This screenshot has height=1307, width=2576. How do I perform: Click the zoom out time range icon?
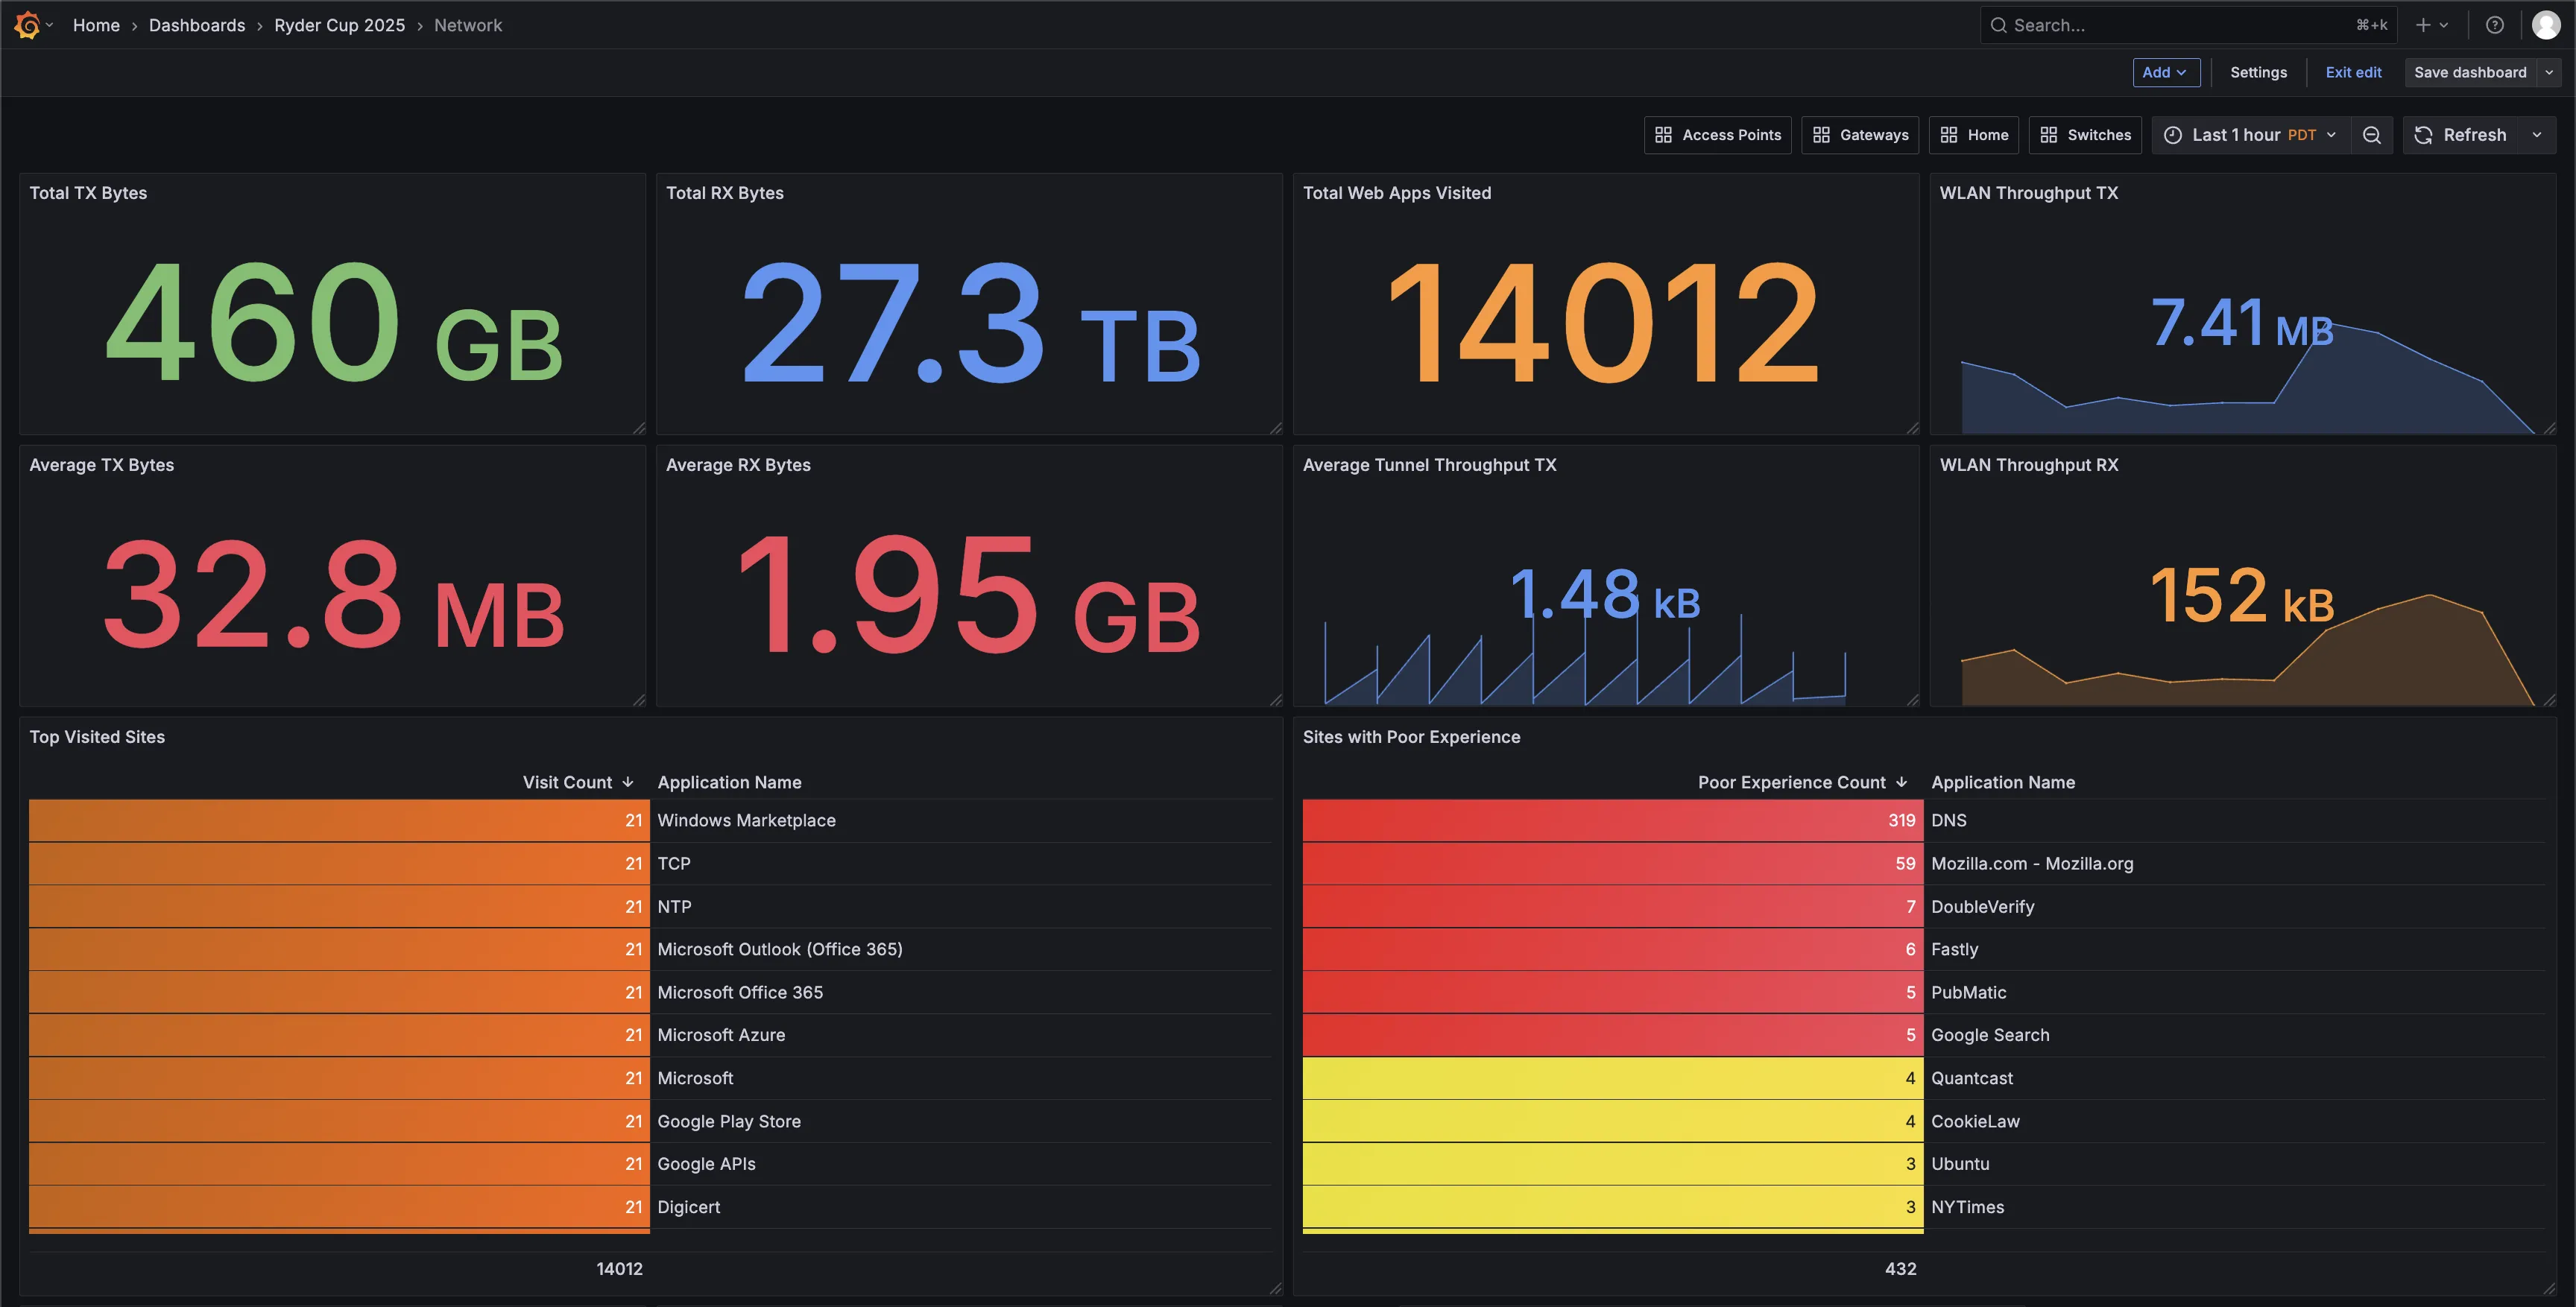[x=2371, y=135]
